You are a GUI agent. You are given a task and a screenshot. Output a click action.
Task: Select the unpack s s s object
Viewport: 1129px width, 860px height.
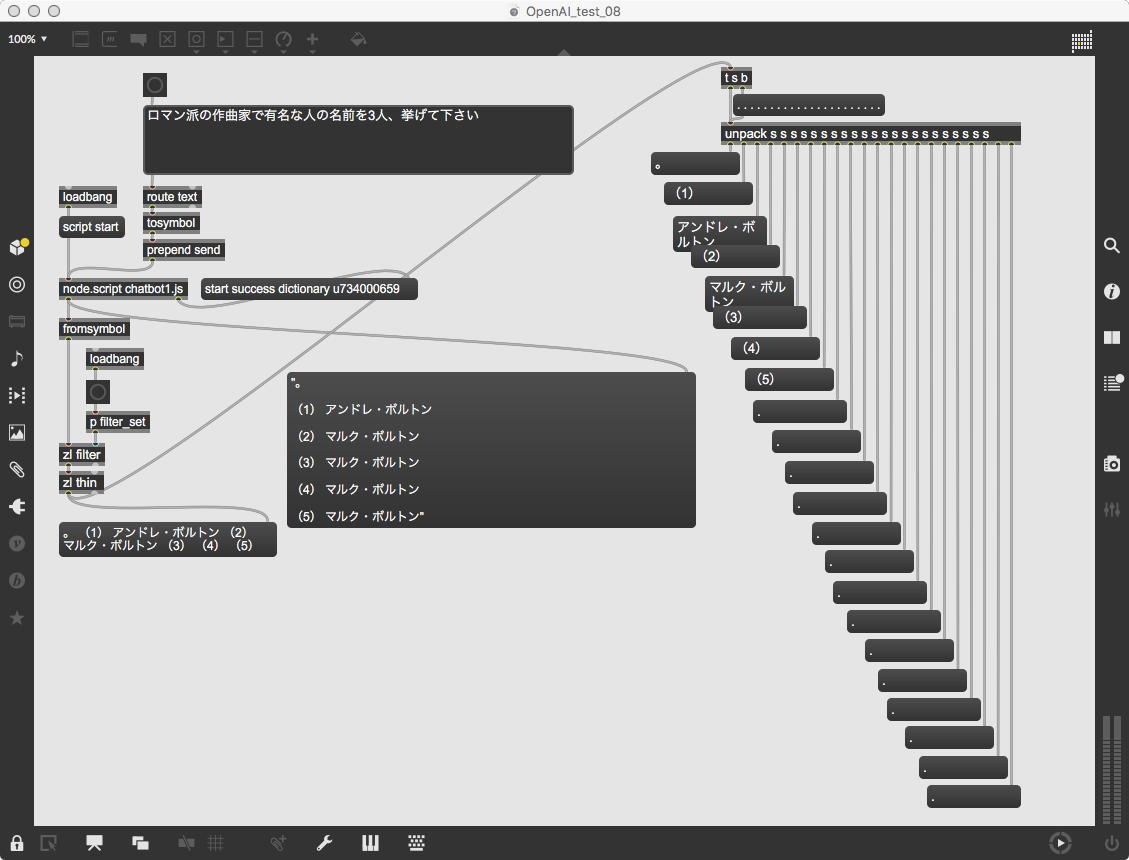click(871, 134)
